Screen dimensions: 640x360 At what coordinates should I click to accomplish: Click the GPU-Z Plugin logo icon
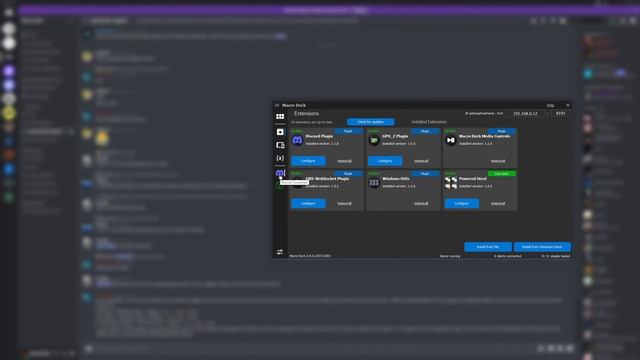click(x=374, y=140)
